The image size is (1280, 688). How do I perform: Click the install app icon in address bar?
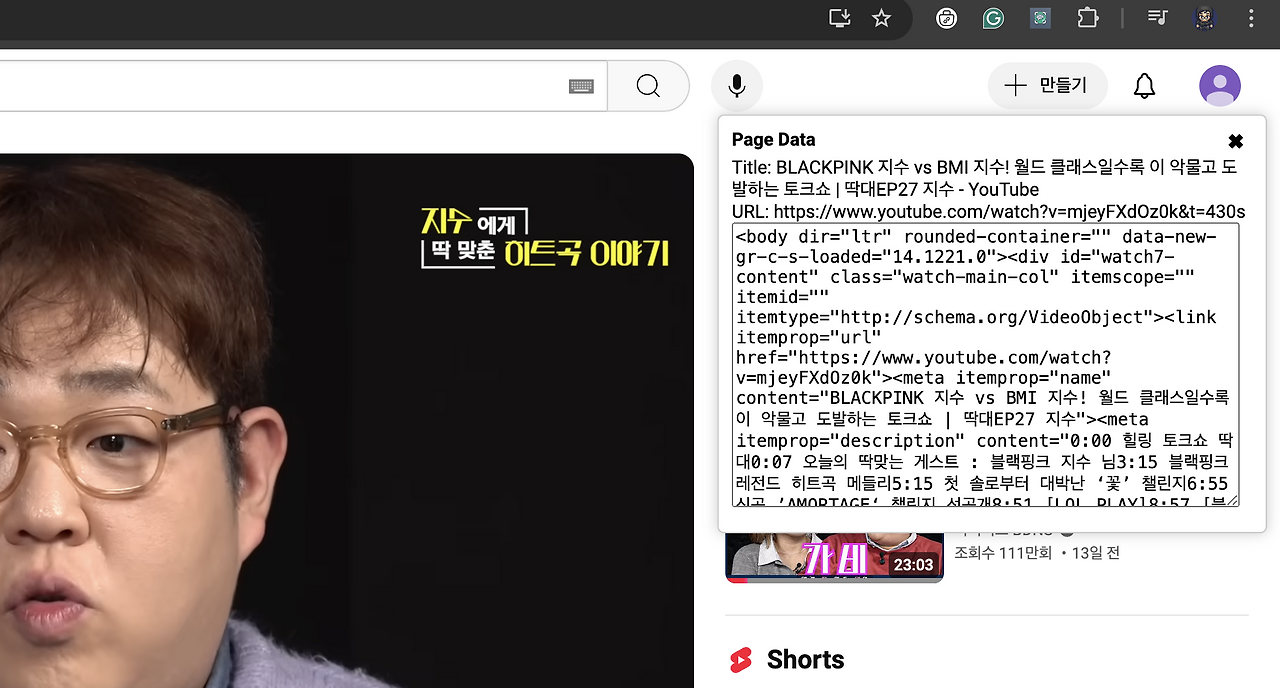840,18
